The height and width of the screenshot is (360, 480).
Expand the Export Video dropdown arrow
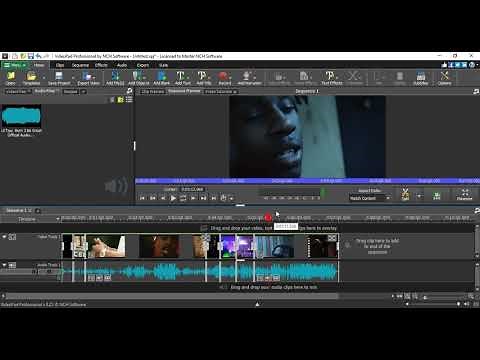(x=94, y=78)
